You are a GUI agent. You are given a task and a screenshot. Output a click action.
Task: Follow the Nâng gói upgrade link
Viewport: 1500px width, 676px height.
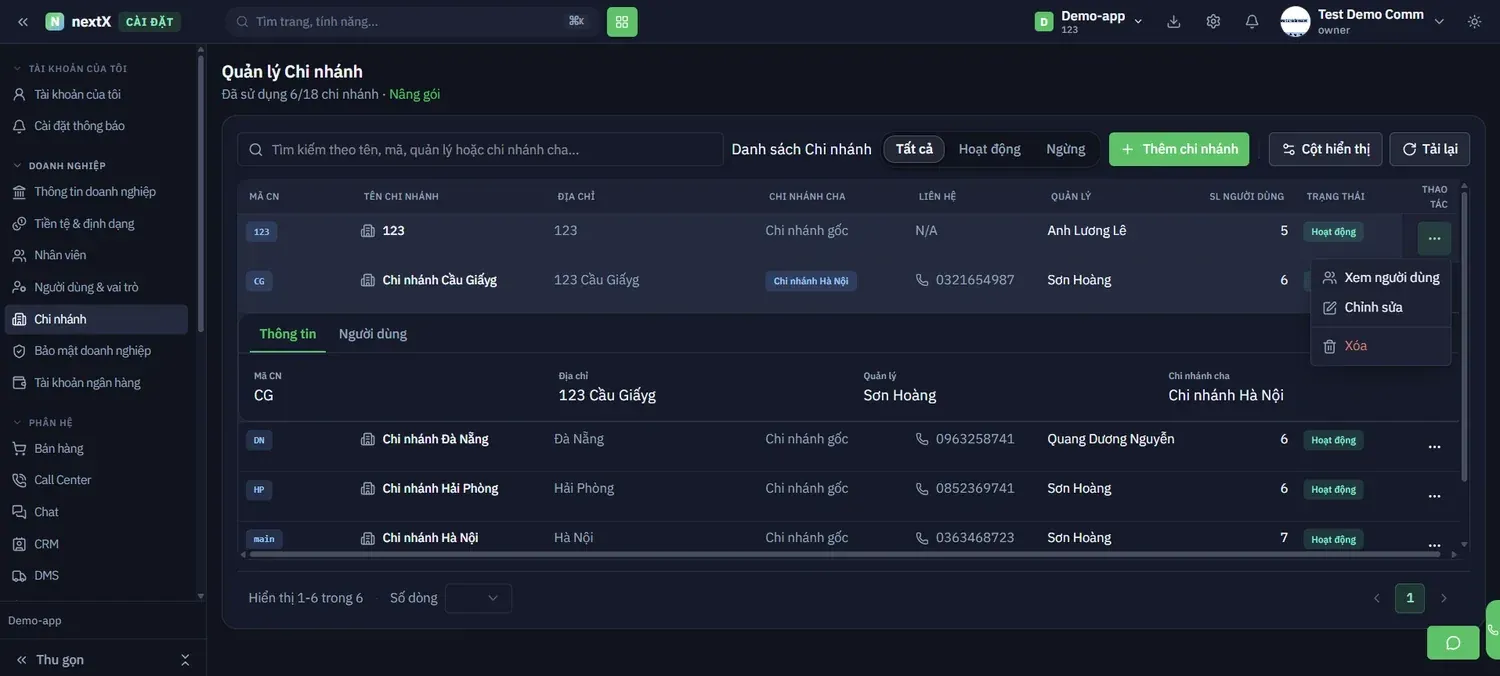click(x=415, y=94)
